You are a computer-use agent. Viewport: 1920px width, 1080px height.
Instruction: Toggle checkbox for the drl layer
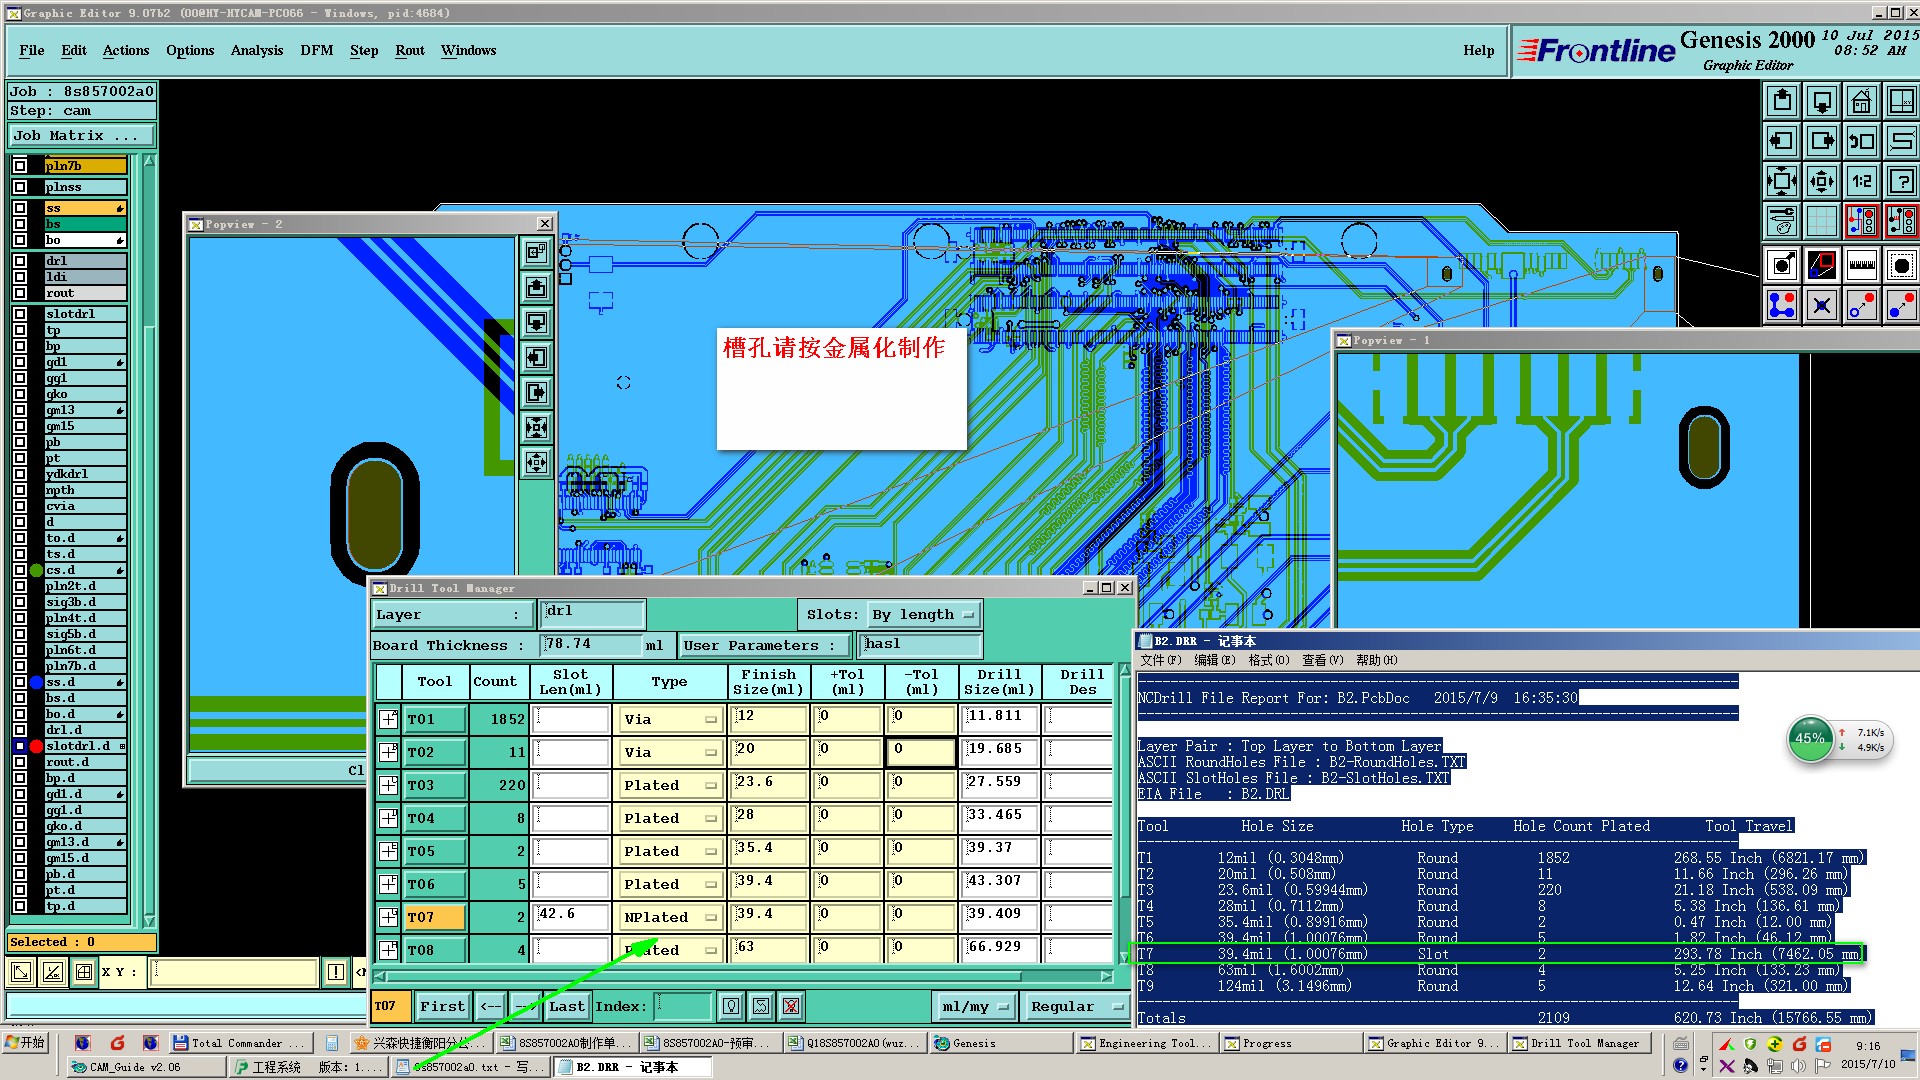[x=20, y=261]
